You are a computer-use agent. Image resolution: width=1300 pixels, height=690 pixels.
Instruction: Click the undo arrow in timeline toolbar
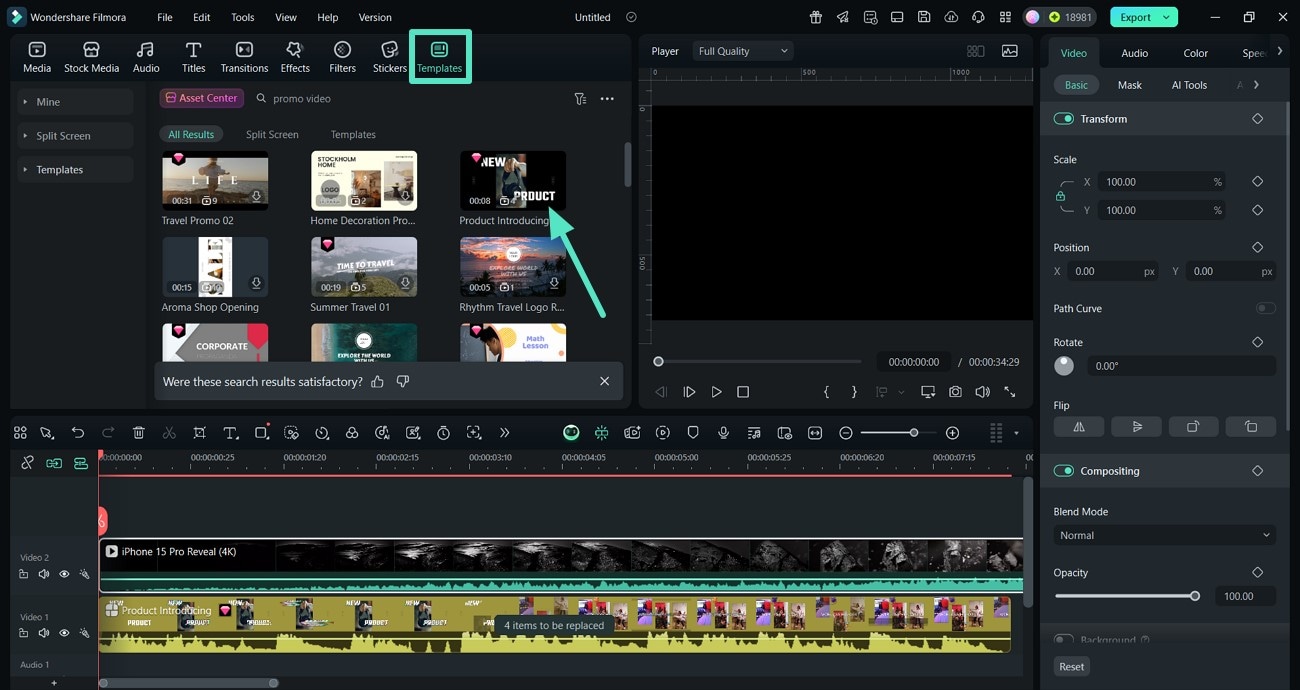78,433
